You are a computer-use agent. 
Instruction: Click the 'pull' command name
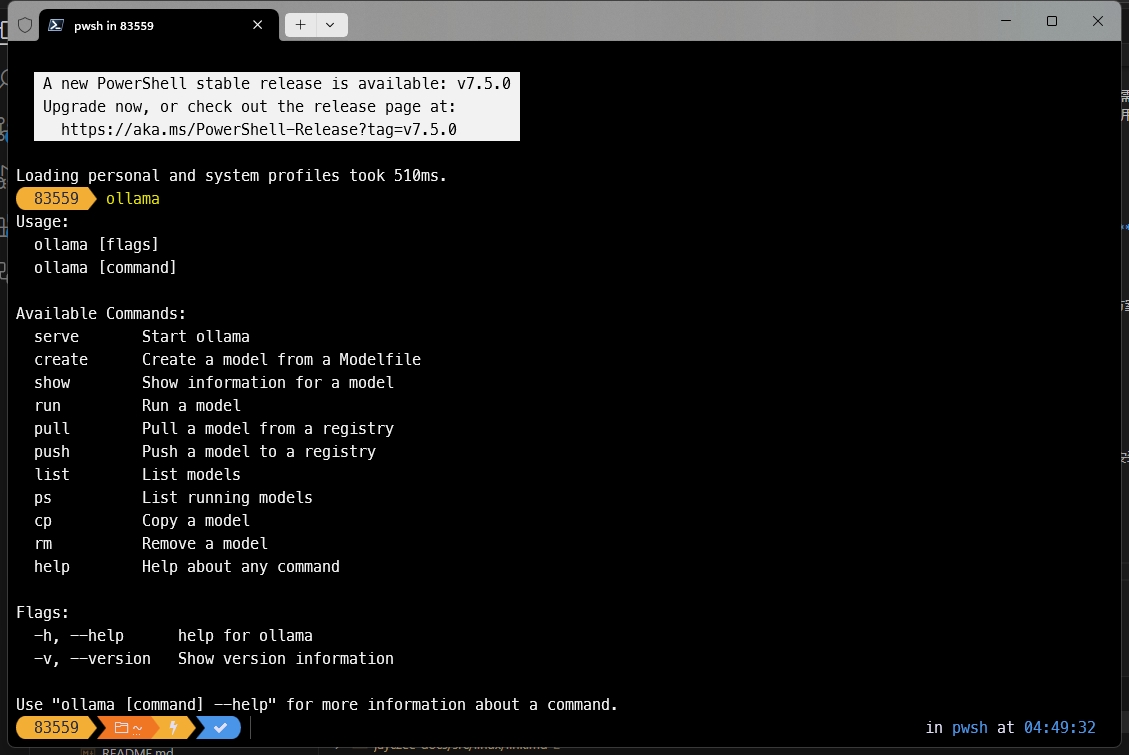[52, 429]
